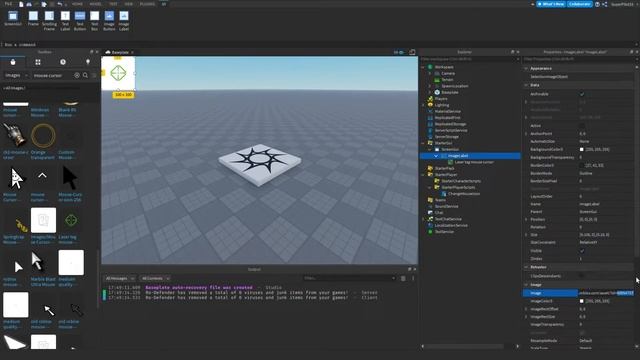Image resolution: width=640 pixels, height=360 pixels.
Task: Select the orange transparent ring image
Action: [43, 136]
